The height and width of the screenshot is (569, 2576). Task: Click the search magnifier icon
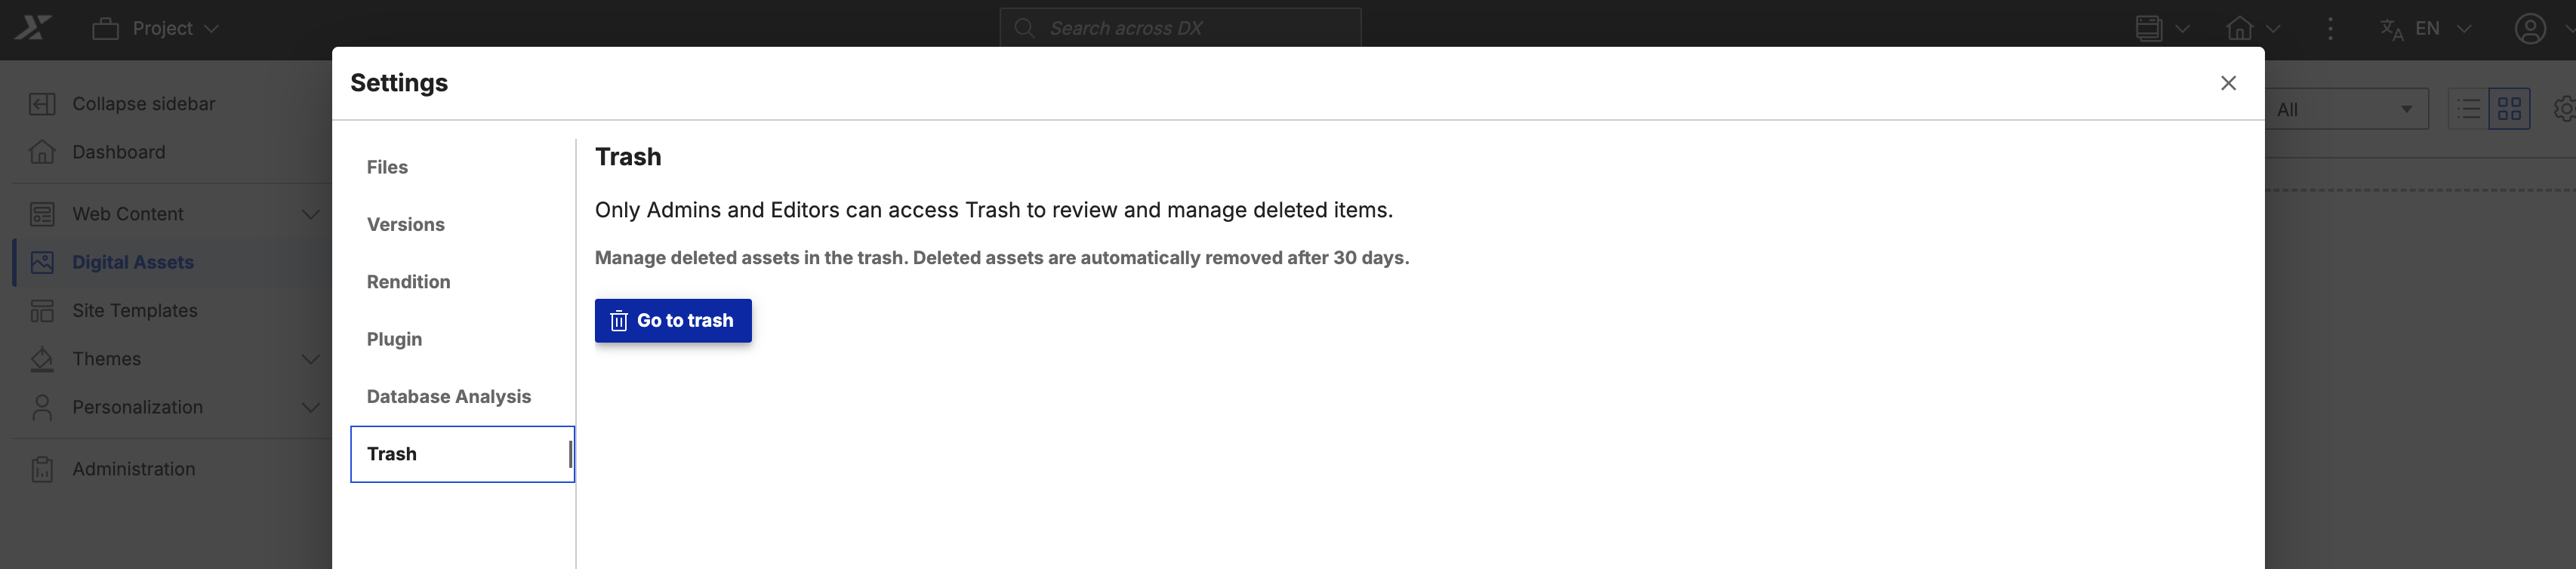click(x=1024, y=28)
